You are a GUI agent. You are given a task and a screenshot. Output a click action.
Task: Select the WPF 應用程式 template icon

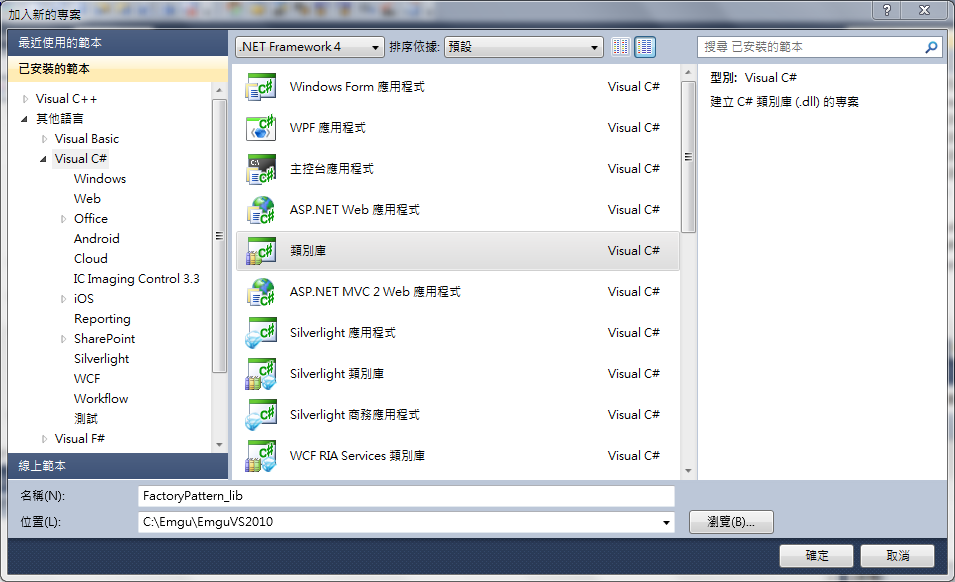pyautogui.click(x=261, y=128)
